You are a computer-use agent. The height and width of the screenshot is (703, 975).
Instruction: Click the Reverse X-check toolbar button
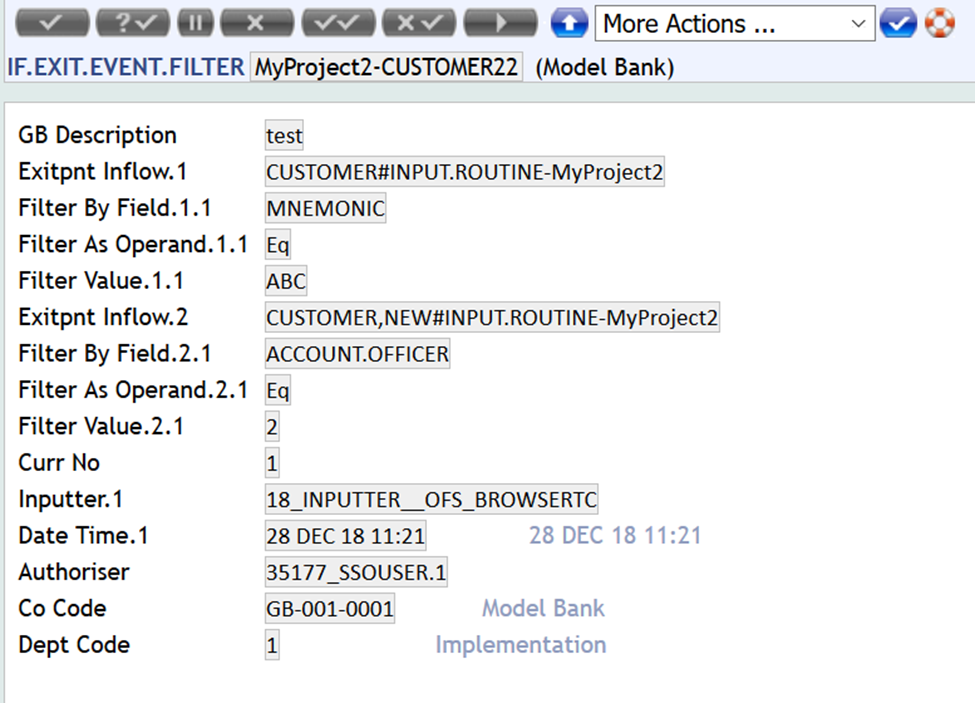tap(421, 23)
